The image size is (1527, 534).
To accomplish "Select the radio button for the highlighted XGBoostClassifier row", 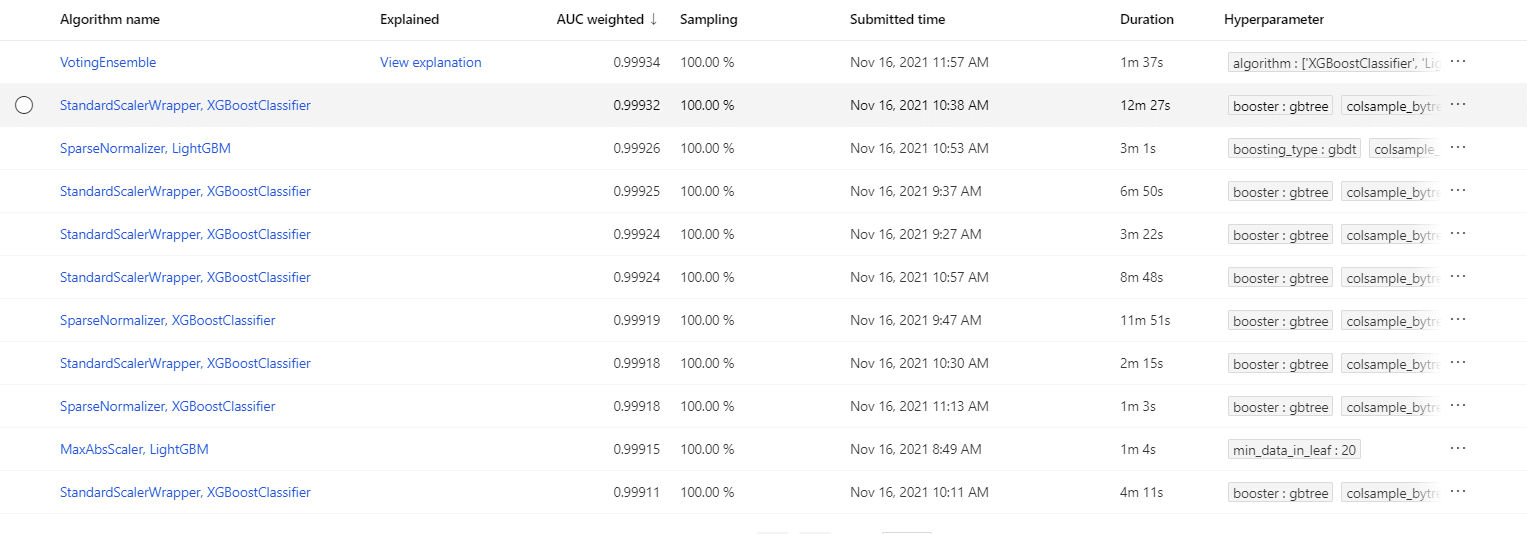I will tap(25, 105).
